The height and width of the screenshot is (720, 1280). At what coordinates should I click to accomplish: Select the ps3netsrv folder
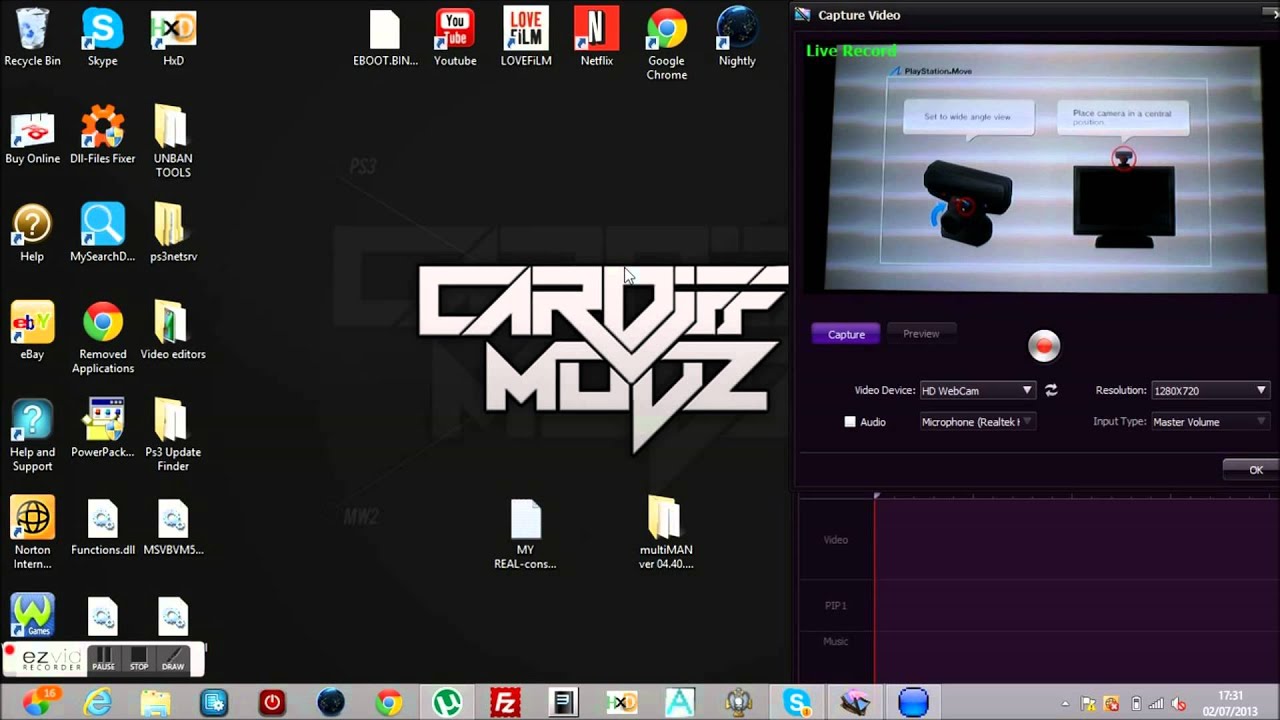pyautogui.click(x=173, y=234)
